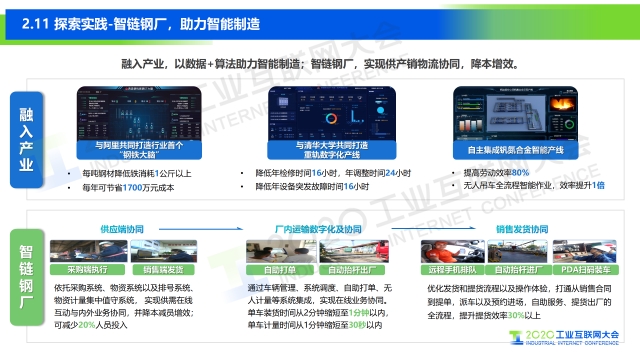Image resolution: width=640 pixels, height=360 pixels.
Task: Click the green 智链钢厂 side label
Action: (27, 277)
